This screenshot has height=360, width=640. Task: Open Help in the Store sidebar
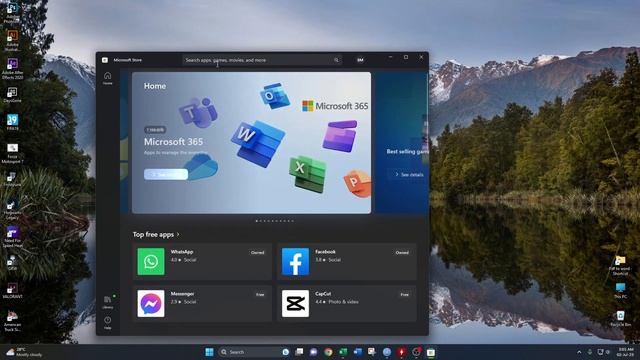107,323
